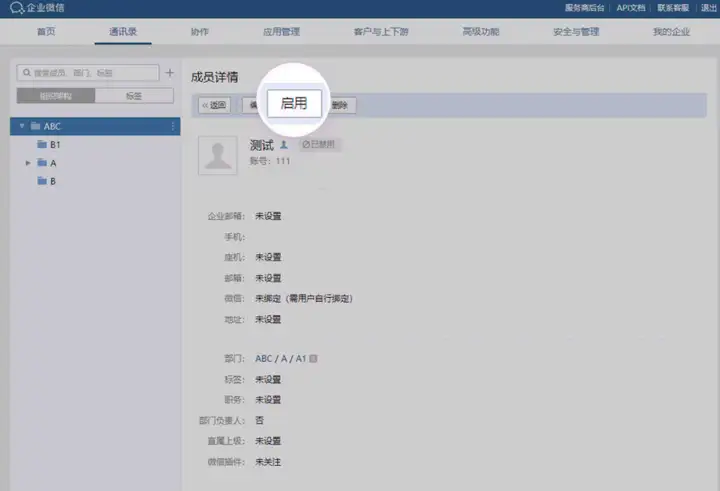Expand the A department tree node

[x=28, y=163]
